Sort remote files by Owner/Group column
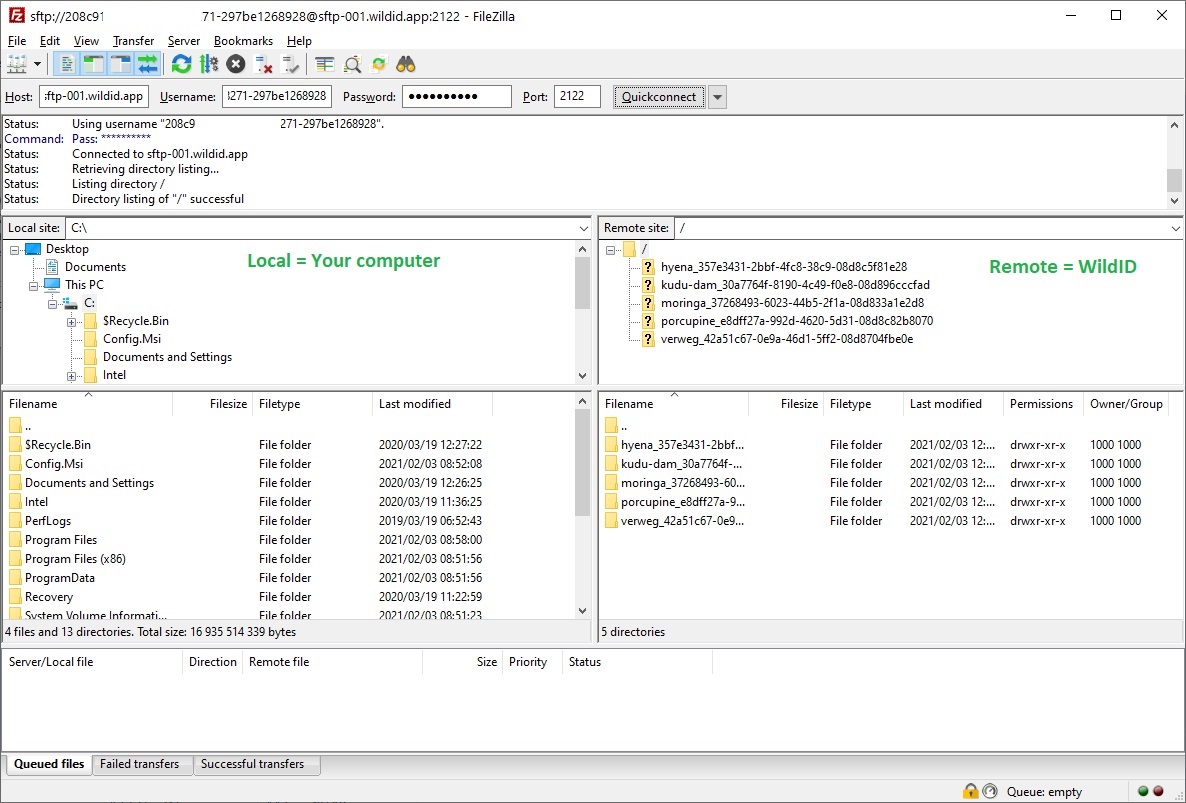This screenshot has height=803, width=1186. pyautogui.click(x=1126, y=404)
